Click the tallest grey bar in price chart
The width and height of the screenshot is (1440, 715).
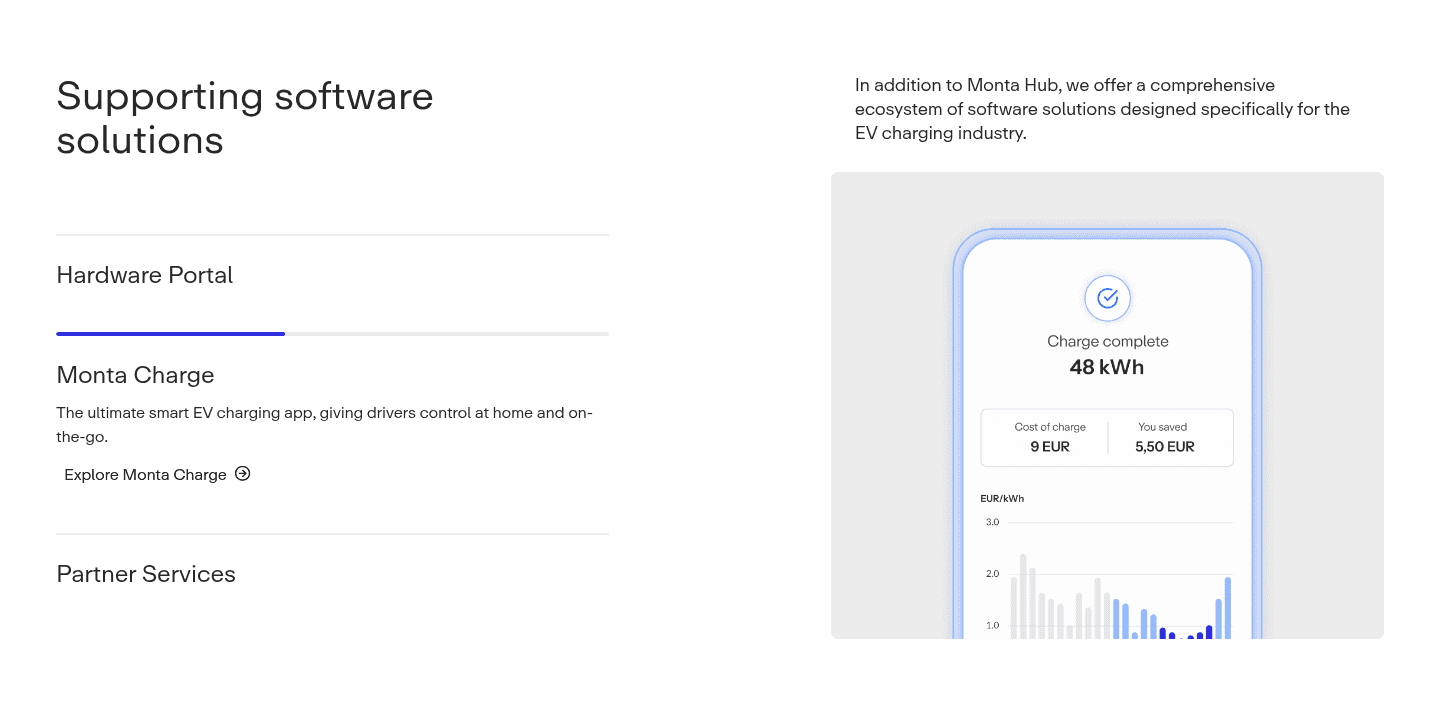pos(1023,596)
